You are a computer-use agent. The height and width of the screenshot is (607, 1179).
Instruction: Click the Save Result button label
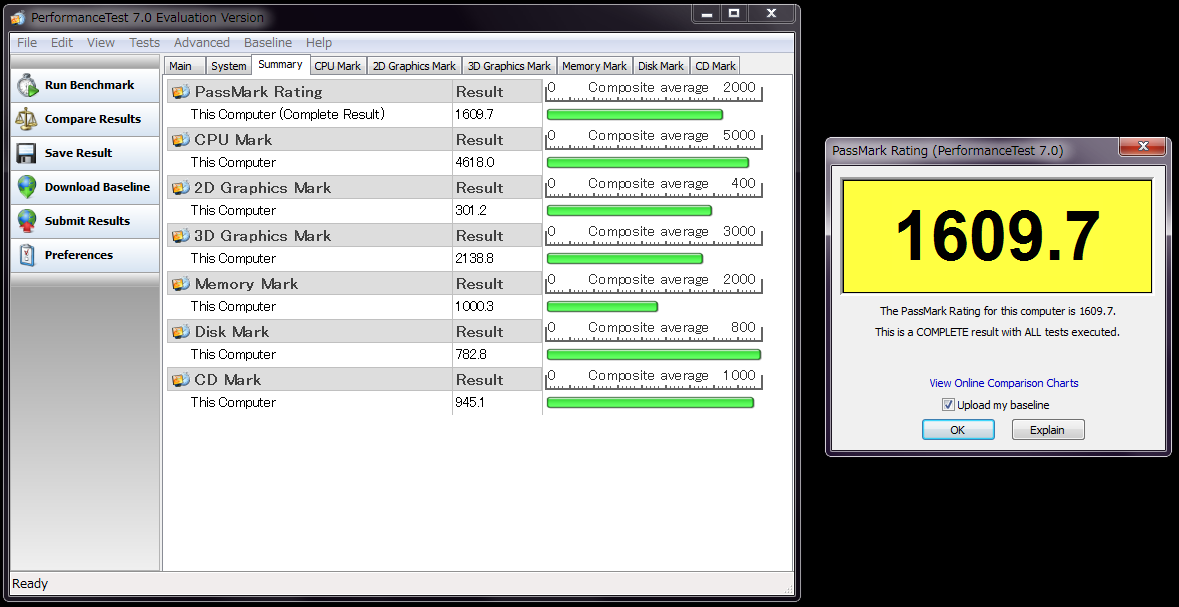tap(78, 153)
